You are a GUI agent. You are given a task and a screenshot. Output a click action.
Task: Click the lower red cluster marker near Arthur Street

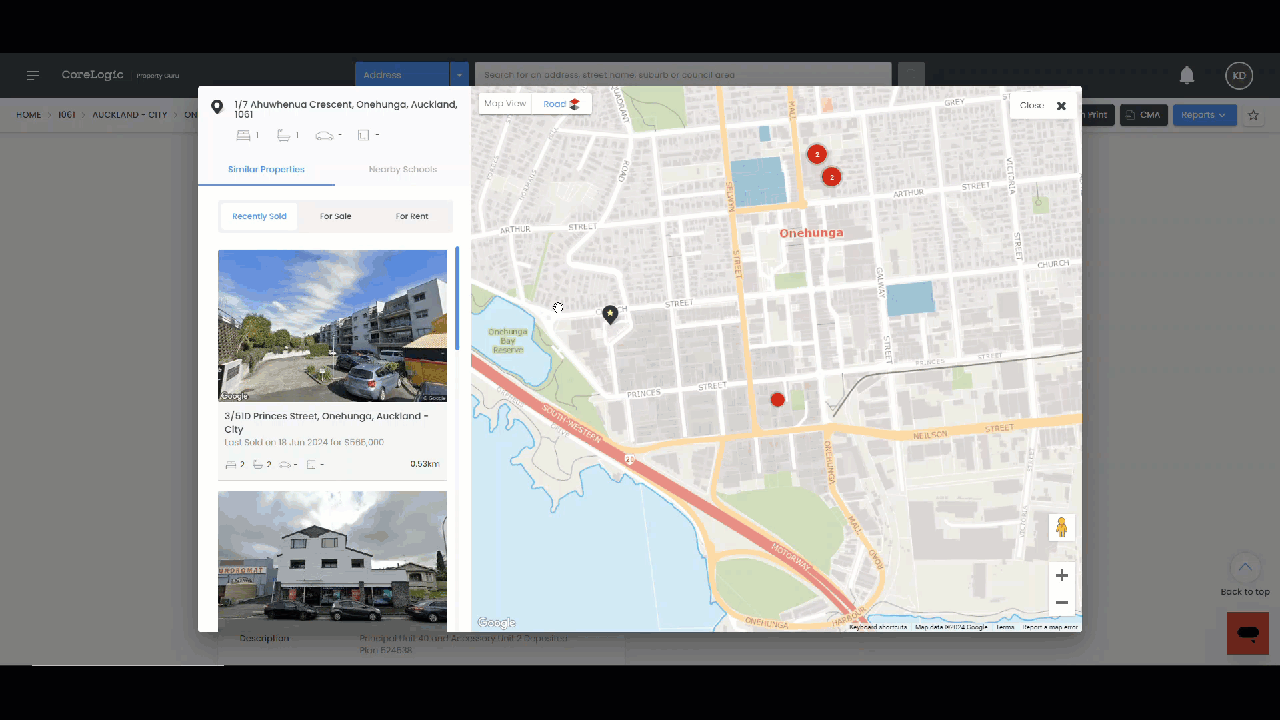point(831,177)
